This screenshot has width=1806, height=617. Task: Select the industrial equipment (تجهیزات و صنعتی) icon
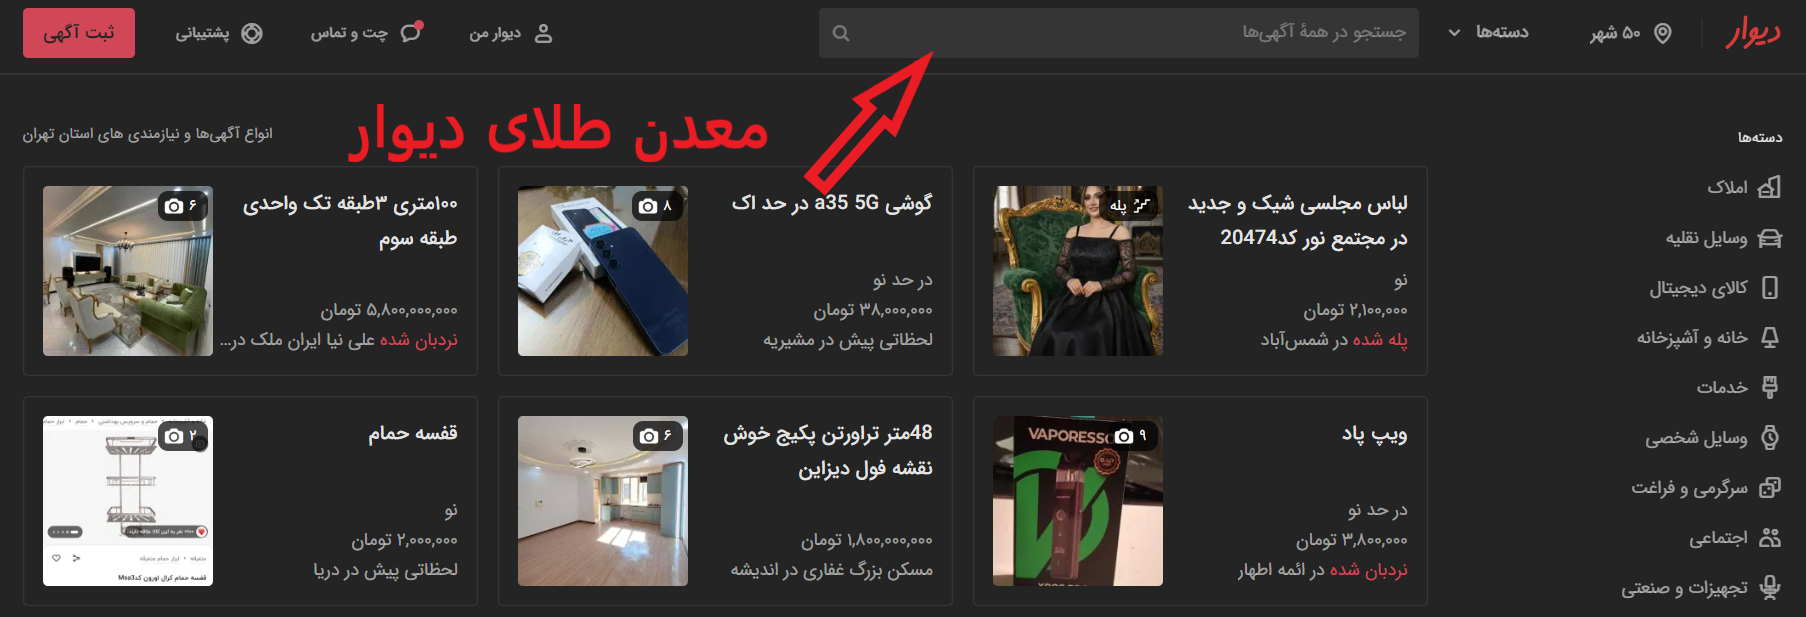click(x=1769, y=588)
